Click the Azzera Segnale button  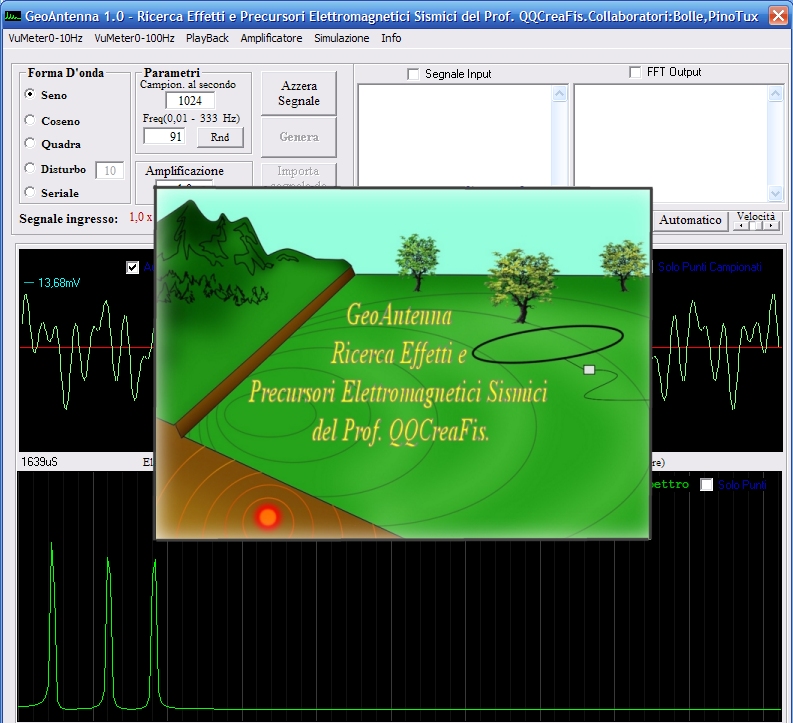(x=299, y=94)
